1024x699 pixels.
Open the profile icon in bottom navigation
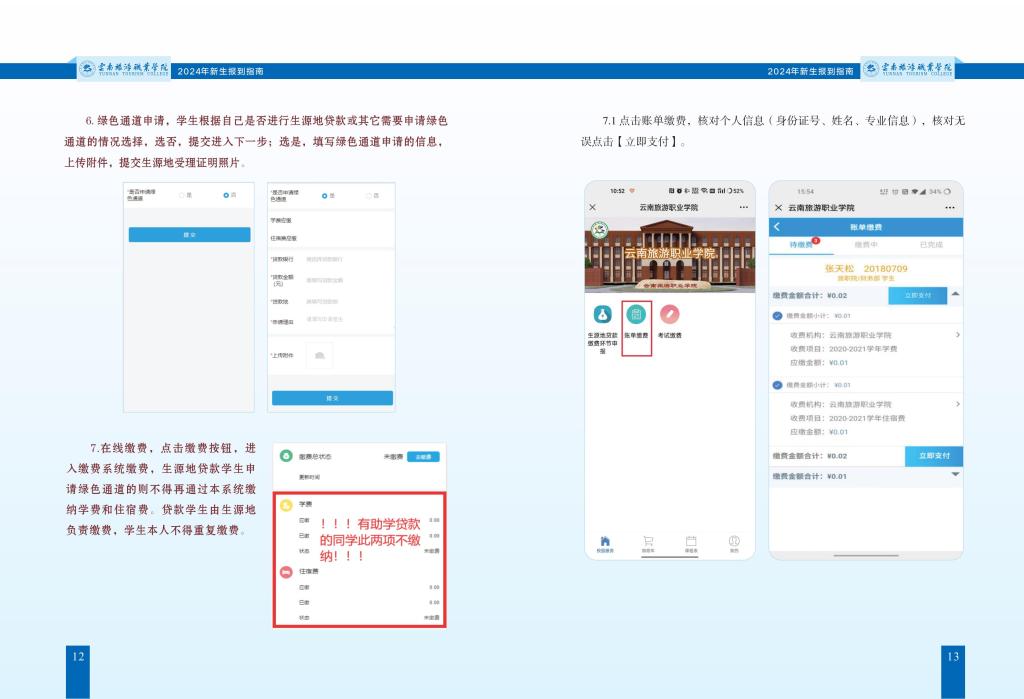click(x=734, y=541)
